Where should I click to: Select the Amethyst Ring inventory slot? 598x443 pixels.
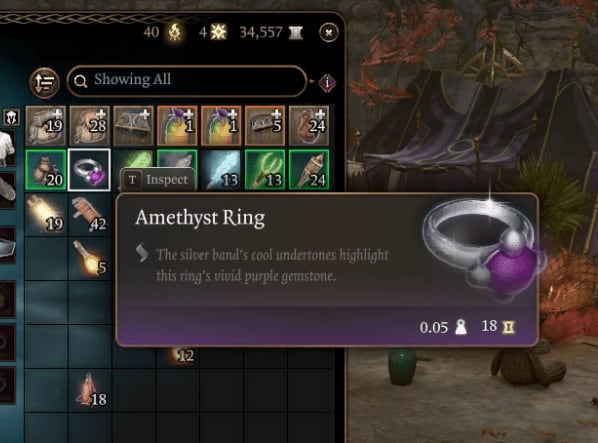[x=89, y=170]
